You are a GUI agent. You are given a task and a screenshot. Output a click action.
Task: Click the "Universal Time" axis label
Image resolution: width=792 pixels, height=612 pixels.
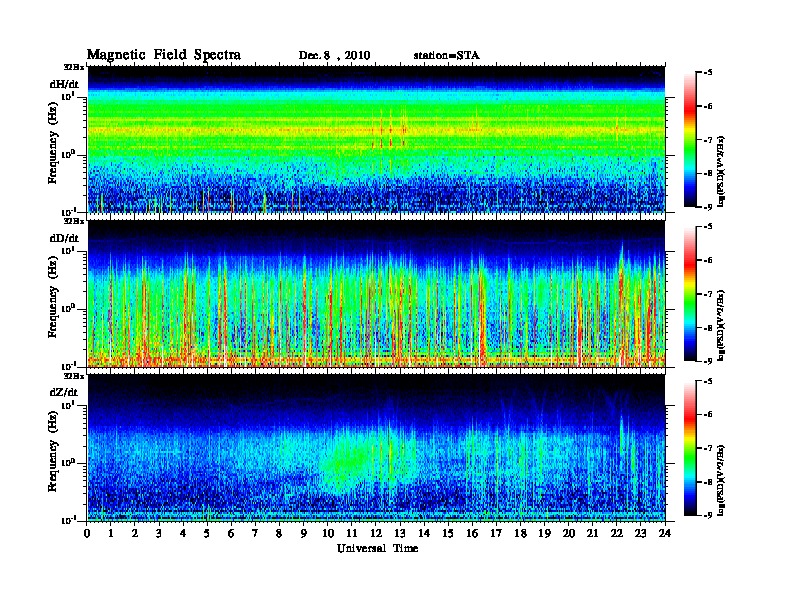377,548
